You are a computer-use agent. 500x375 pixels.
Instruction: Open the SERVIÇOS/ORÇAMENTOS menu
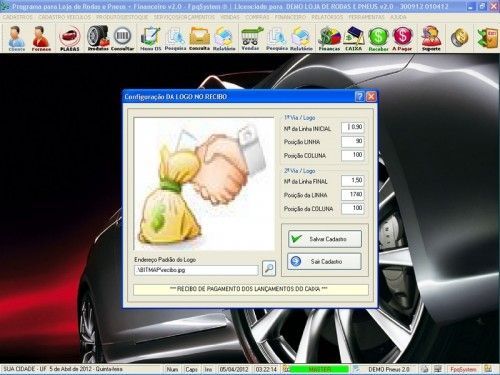point(184,17)
